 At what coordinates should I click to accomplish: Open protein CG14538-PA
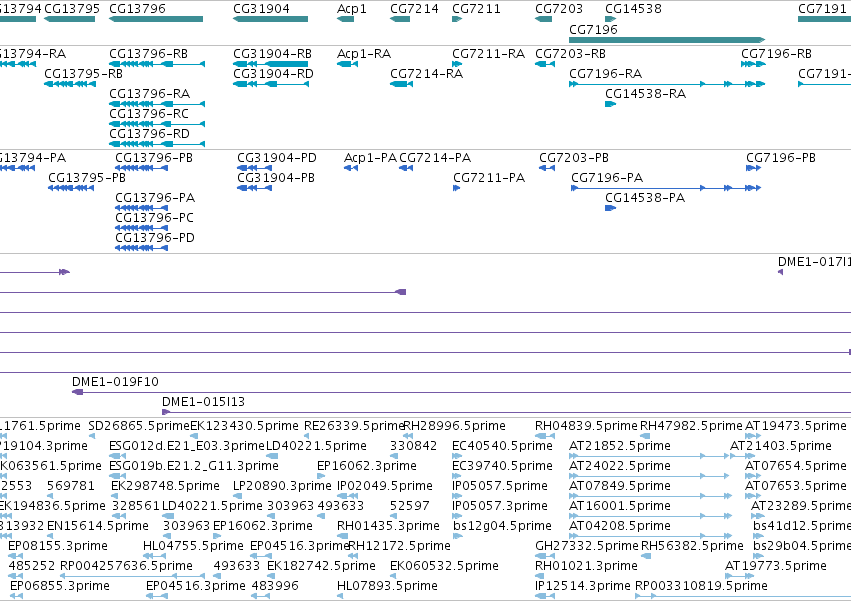coord(611,208)
